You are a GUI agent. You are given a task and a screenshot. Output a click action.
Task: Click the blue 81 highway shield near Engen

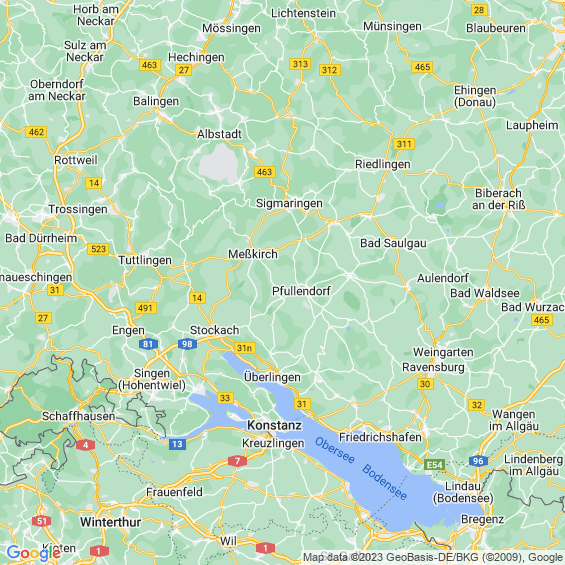click(148, 344)
